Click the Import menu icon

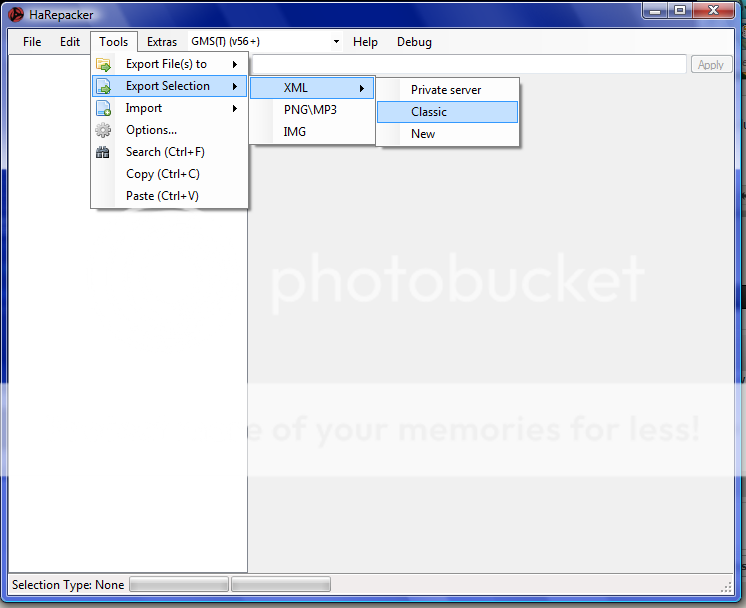[103, 109]
